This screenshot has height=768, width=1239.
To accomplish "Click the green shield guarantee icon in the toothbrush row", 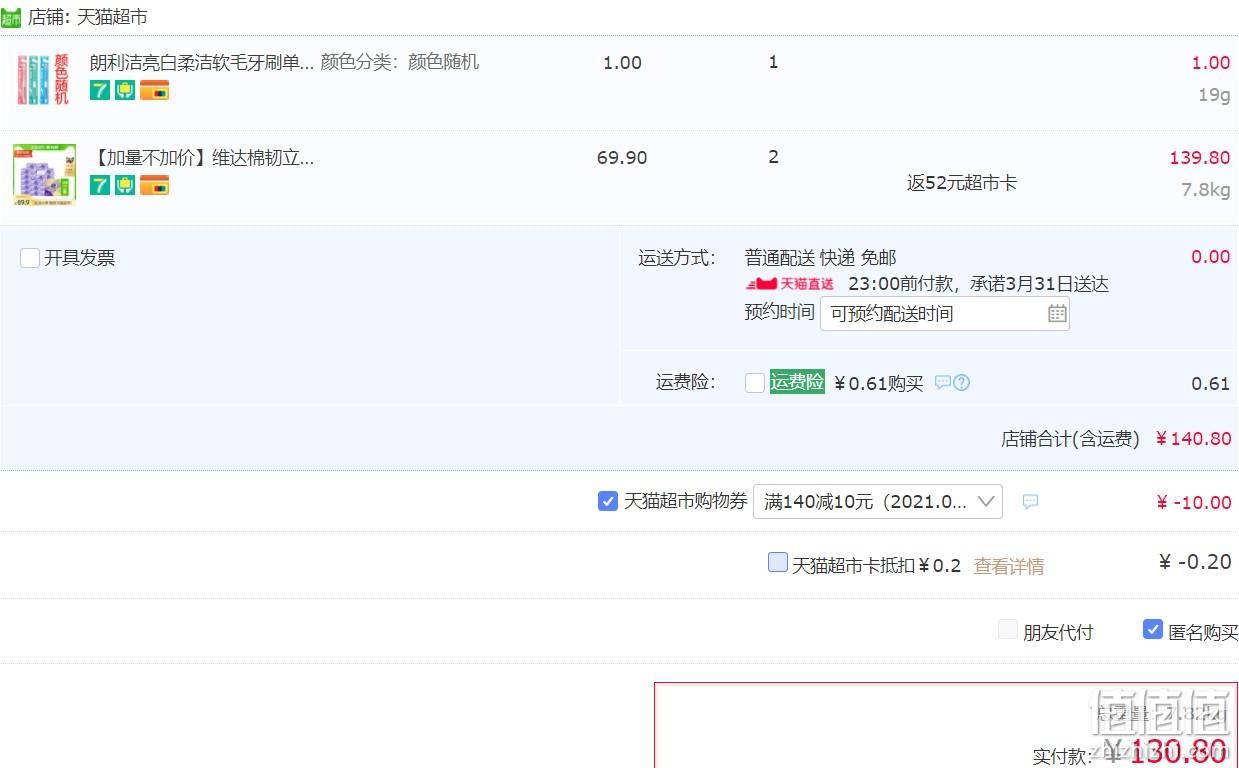I will coord(125,91).
